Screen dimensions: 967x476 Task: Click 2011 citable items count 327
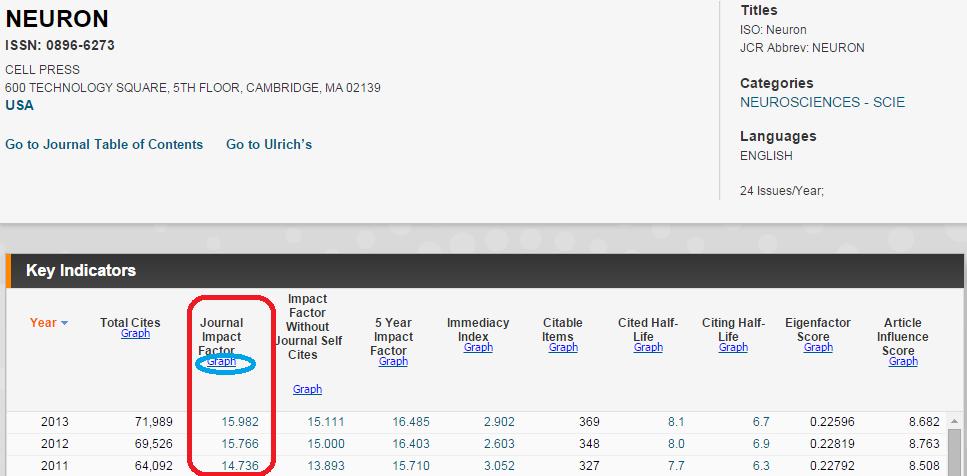click(589, 466)
